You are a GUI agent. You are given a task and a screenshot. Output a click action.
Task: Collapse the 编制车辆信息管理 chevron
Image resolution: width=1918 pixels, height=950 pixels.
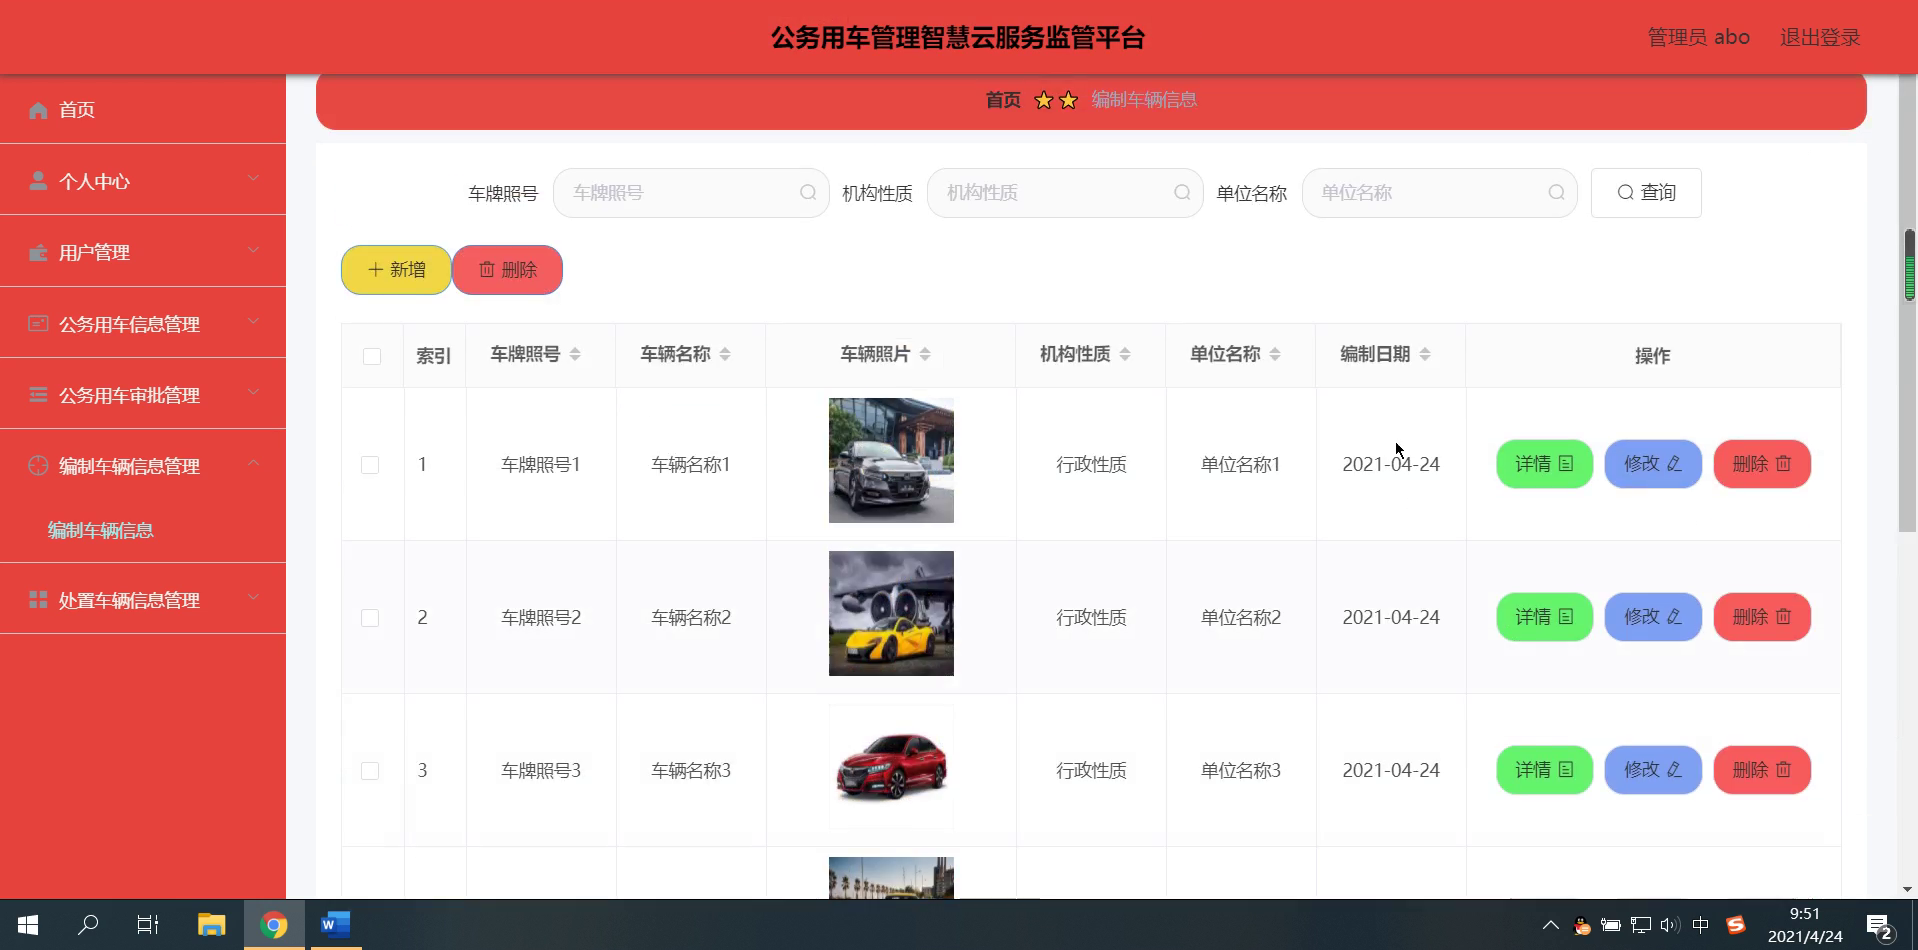[x=253, y=462]
